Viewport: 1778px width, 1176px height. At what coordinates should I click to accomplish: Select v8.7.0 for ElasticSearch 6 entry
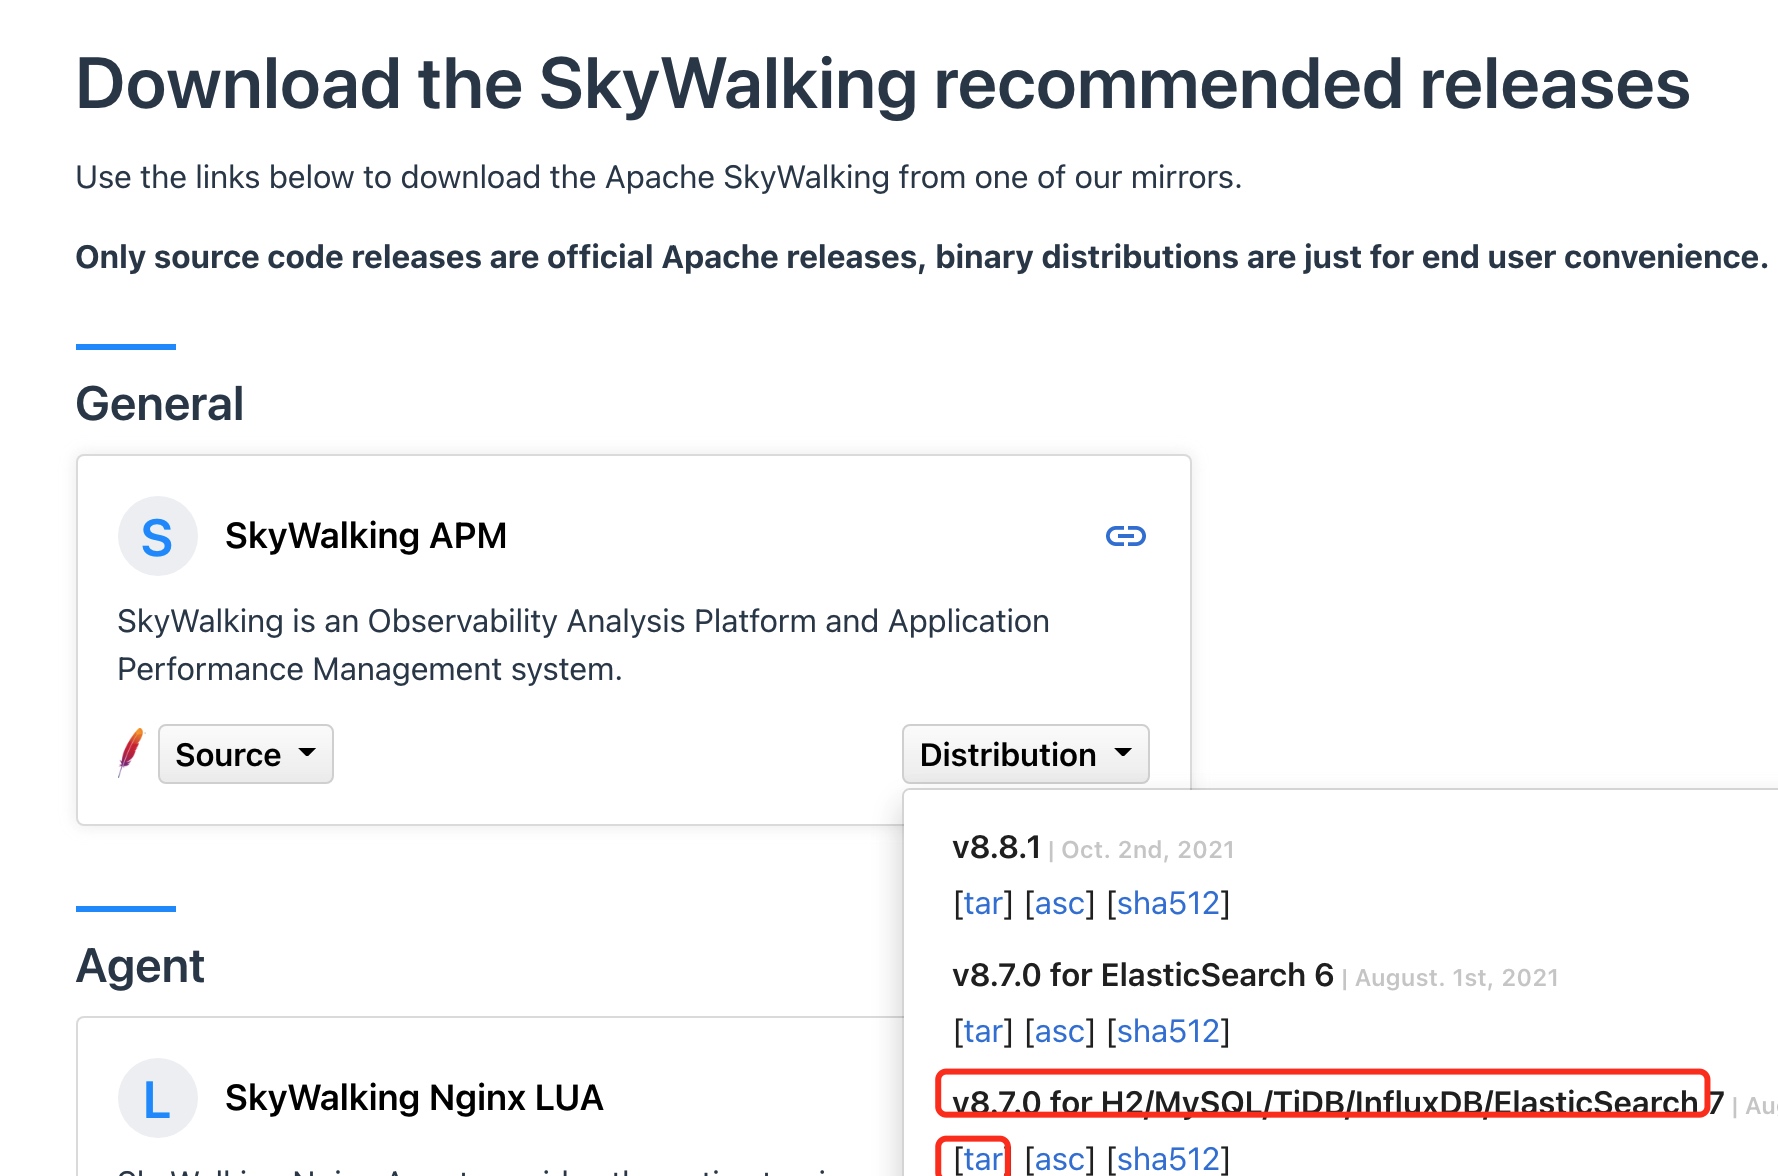pos(1142,975)
